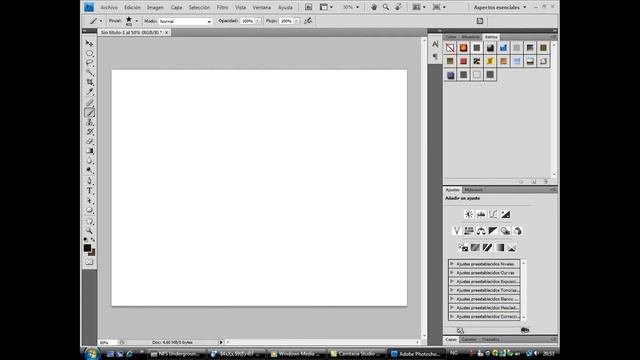Add an Exposure adjustment

click(505, 214)
